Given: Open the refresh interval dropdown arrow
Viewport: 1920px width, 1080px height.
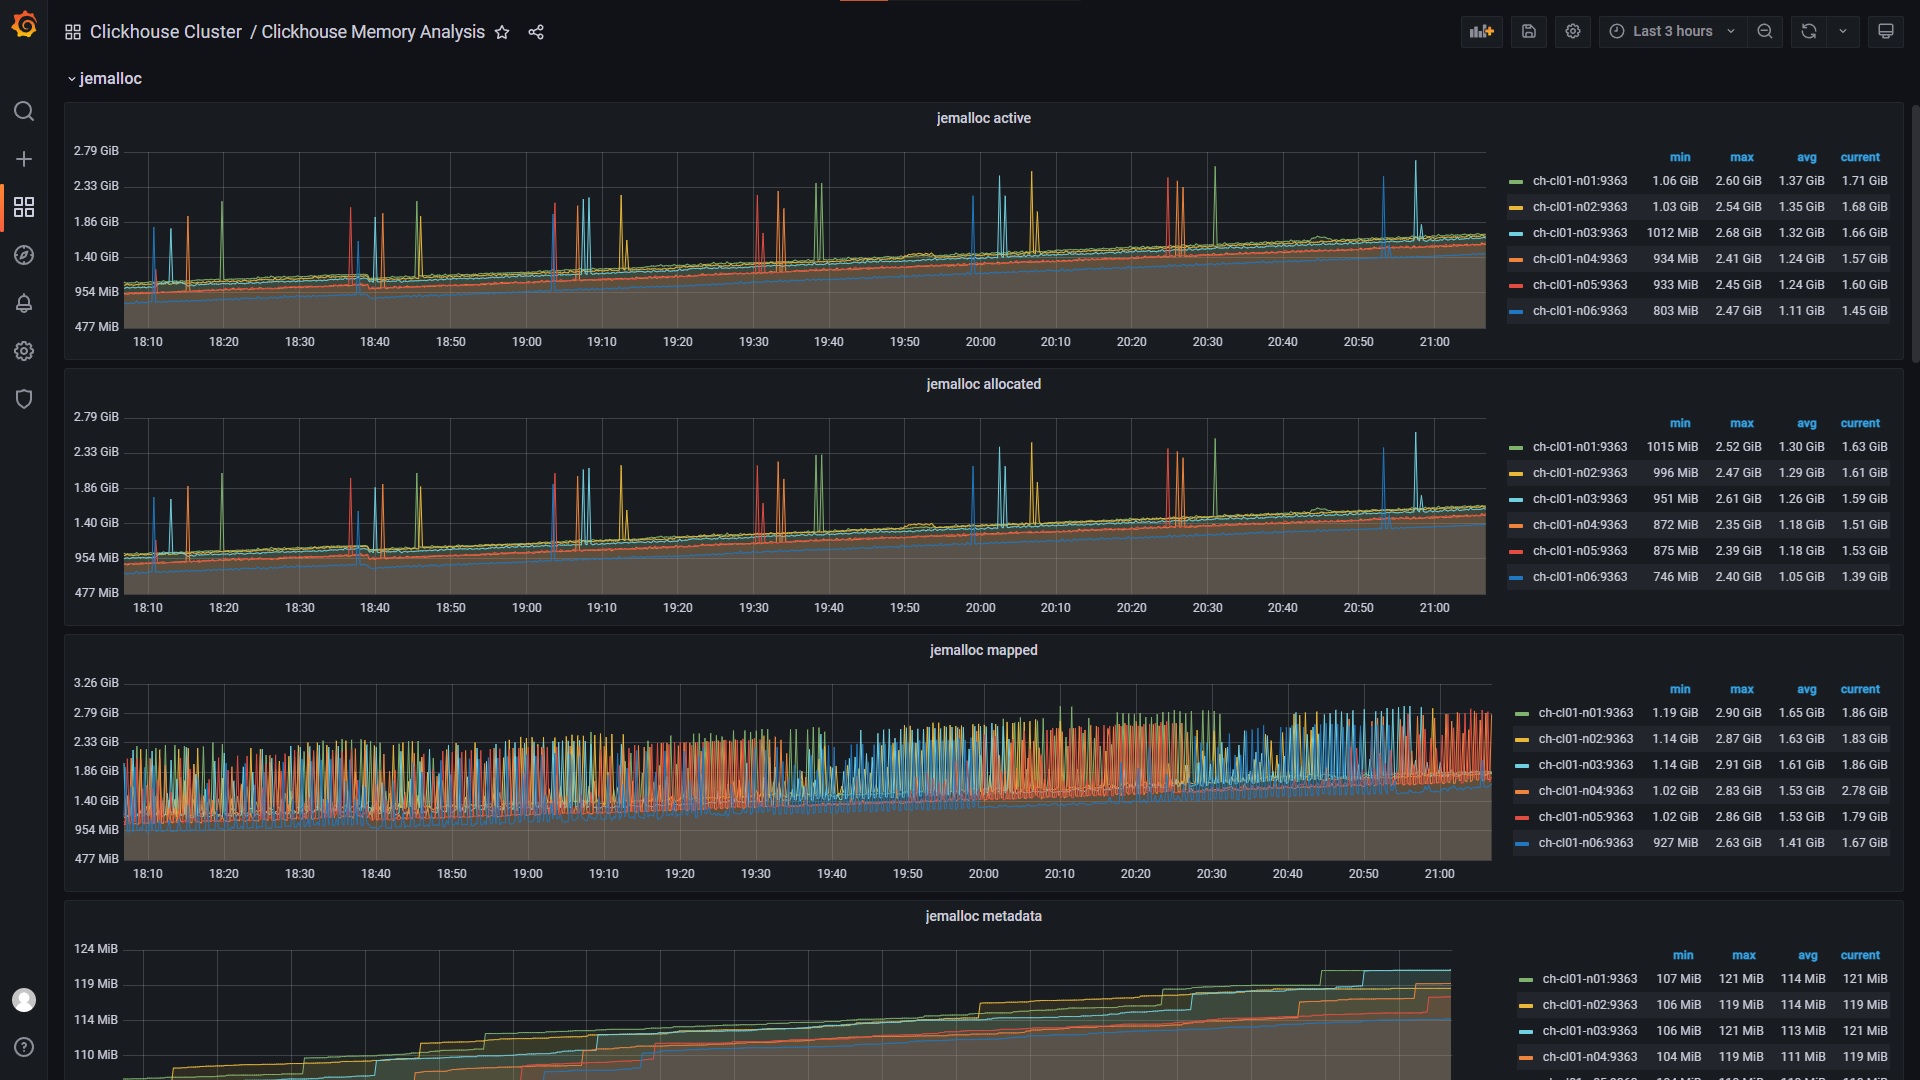Looking at the screenshot, I should [x=1842, y=32].
